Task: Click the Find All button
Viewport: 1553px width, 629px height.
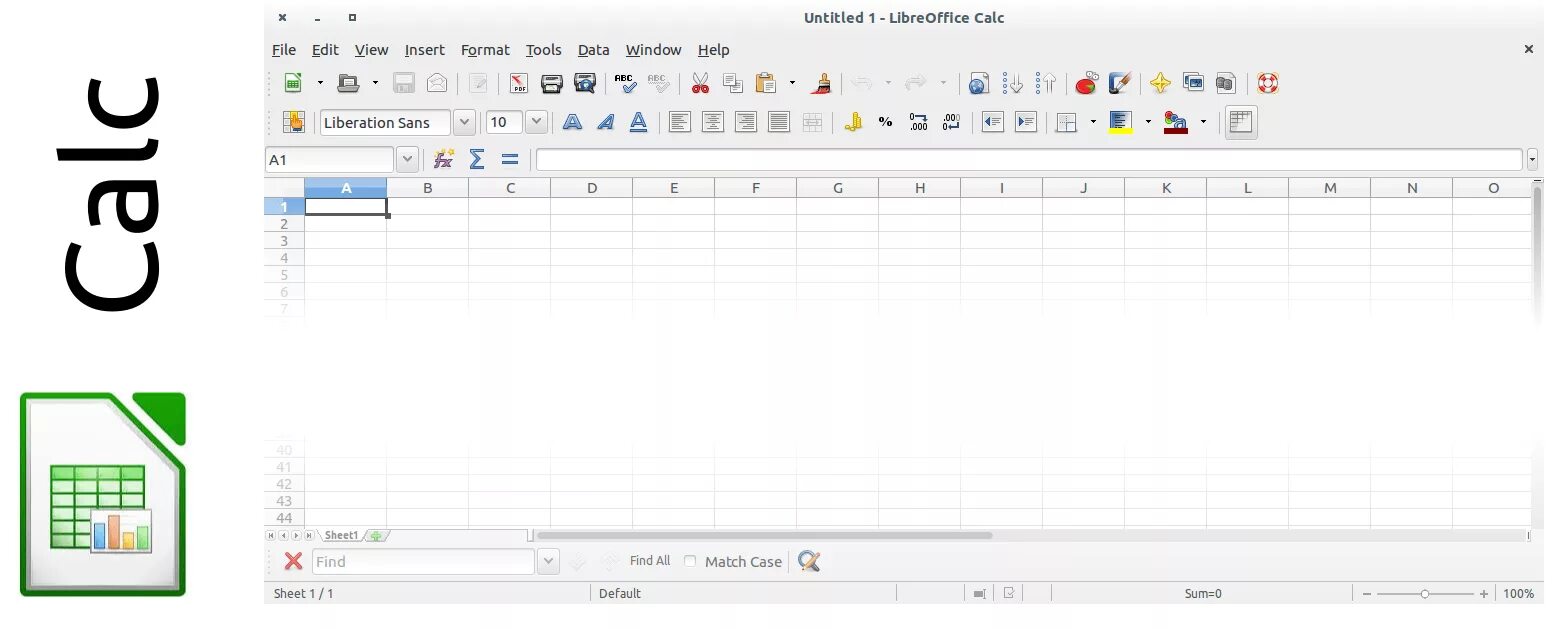Action: tap(650, 561)
